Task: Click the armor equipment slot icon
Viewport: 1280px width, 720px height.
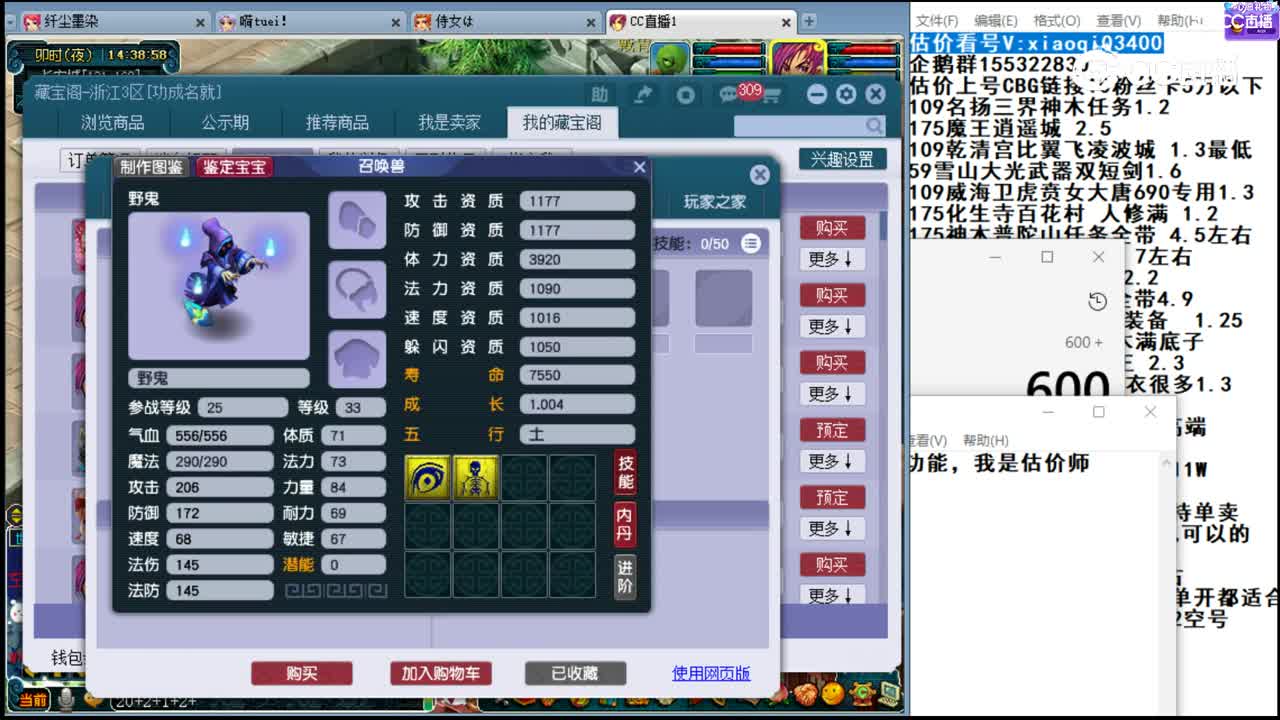Action: [x=357, y=359]
